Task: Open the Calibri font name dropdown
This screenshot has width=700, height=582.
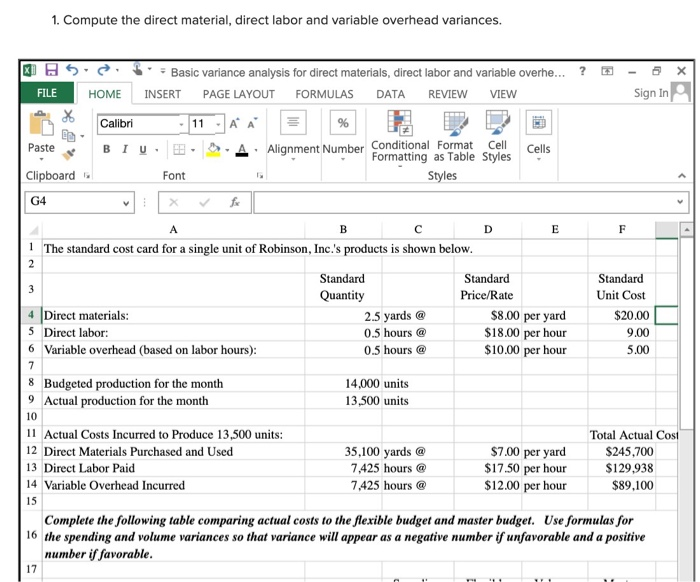Action: (181, 124)
